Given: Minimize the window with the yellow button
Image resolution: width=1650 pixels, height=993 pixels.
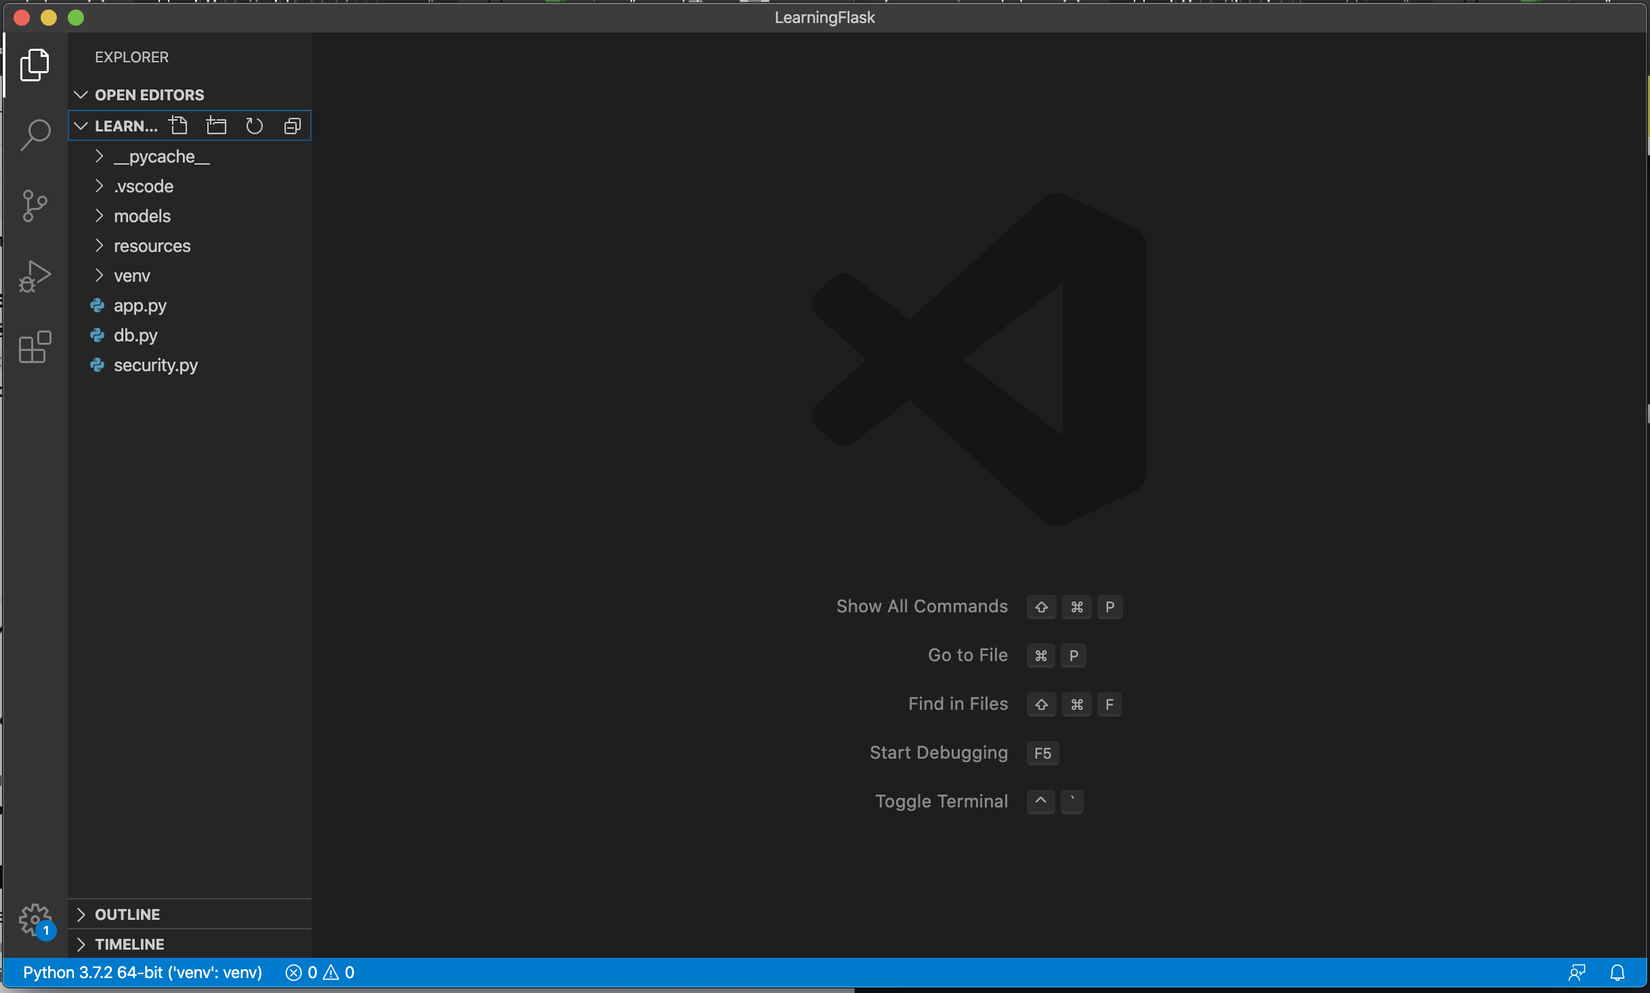Looking at the screenshot, I should point(48,18).
